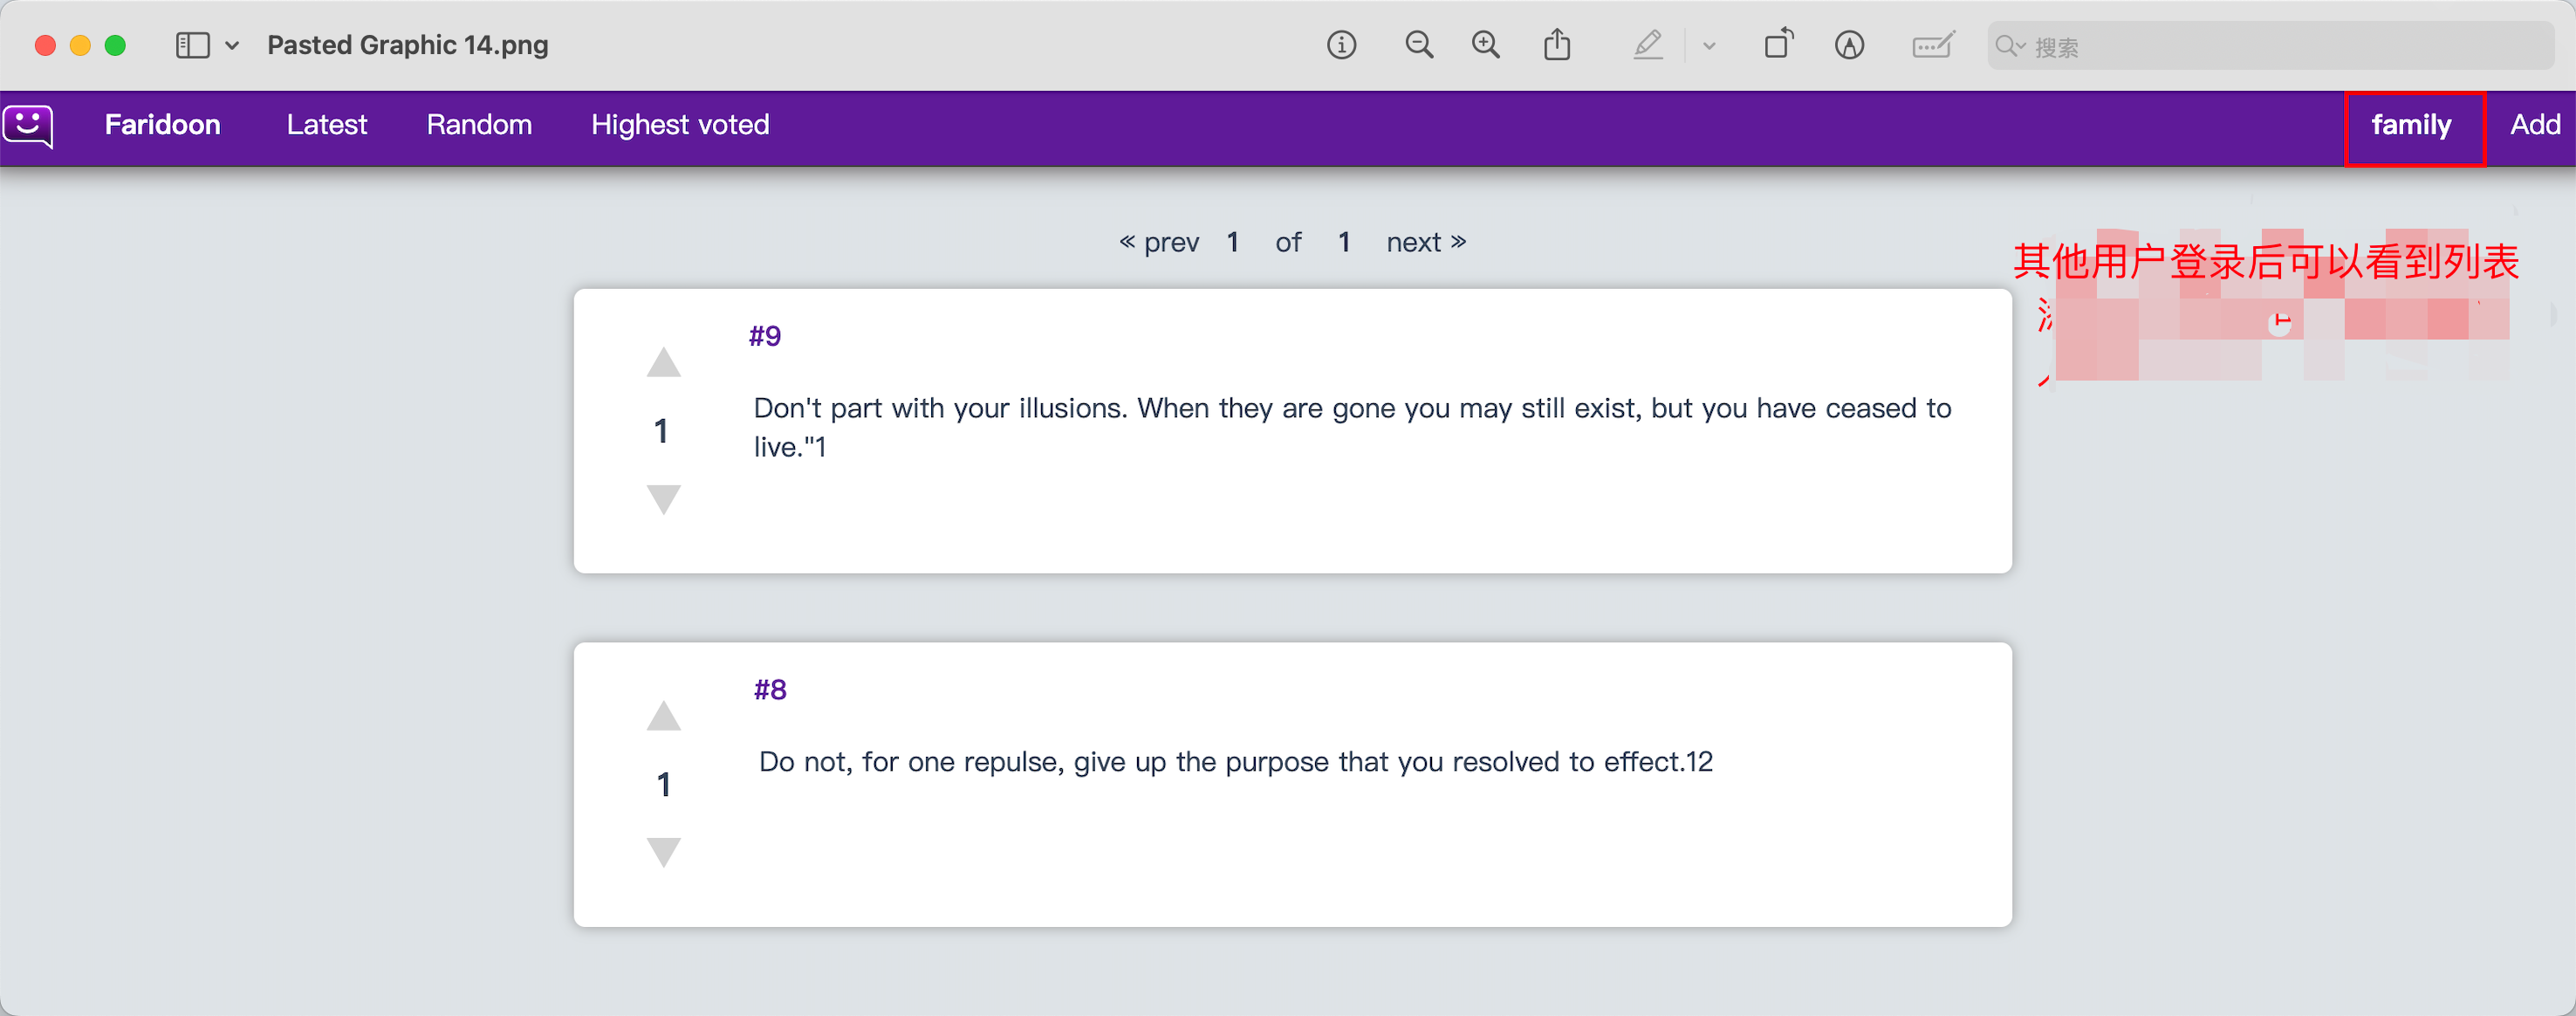Open quote #8 link

[770, 690]
